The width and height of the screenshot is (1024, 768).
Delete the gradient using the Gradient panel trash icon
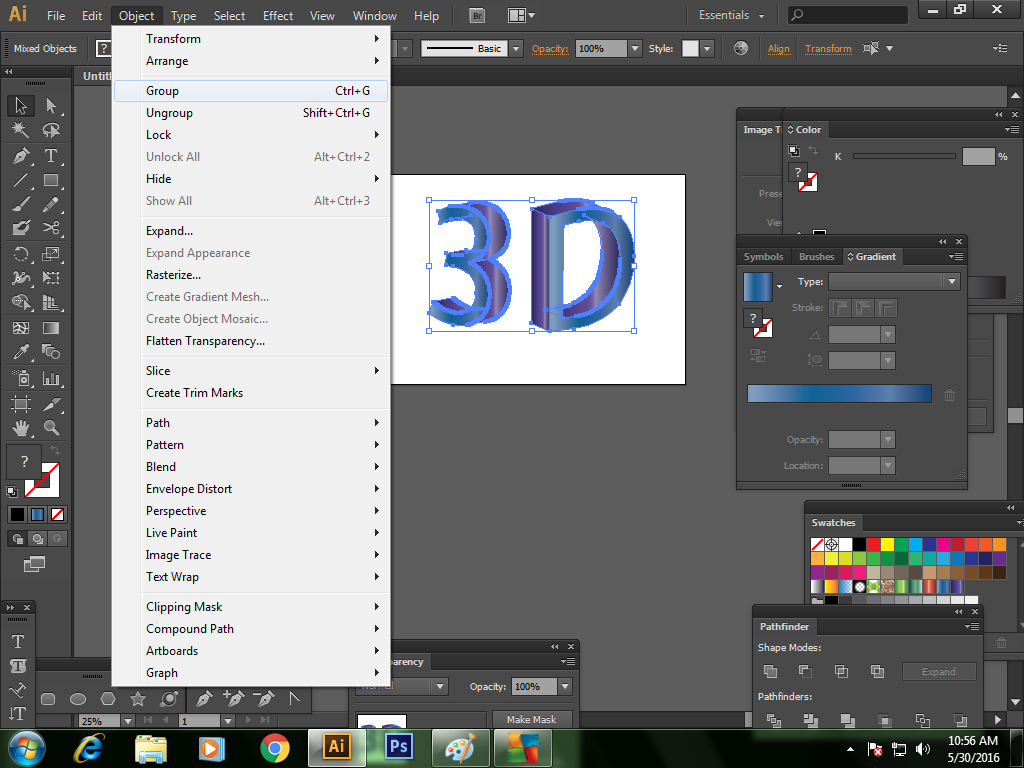click(949, 394)
